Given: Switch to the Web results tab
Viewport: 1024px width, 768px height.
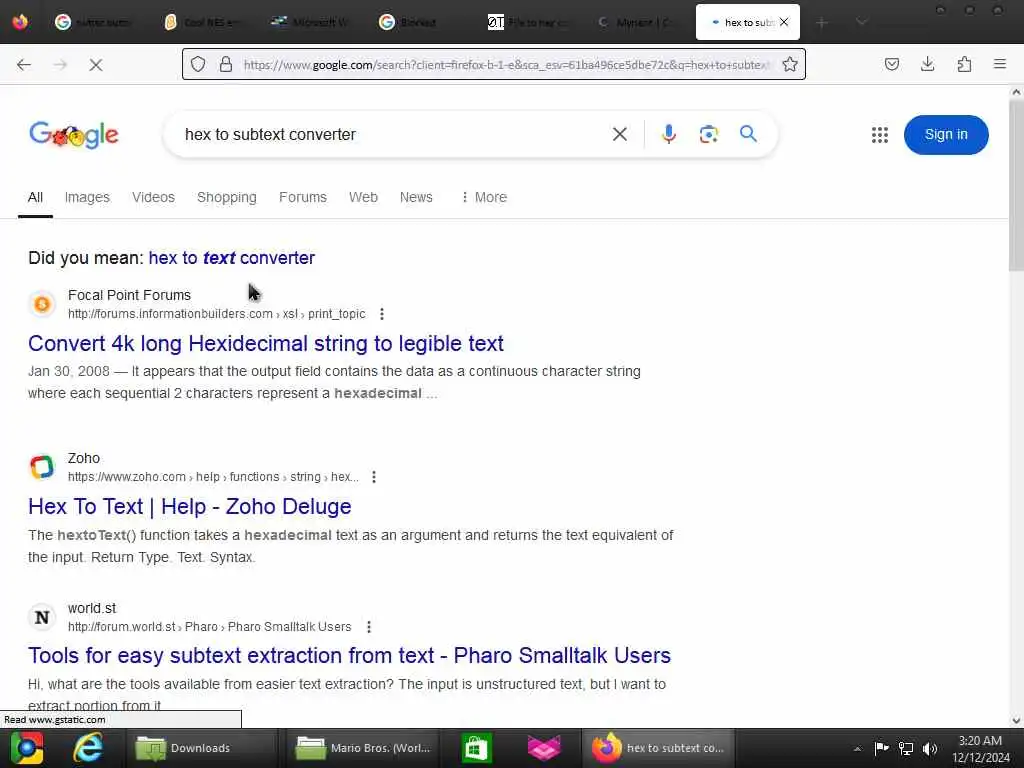Looking at the screenshot, I should (363, 197).
